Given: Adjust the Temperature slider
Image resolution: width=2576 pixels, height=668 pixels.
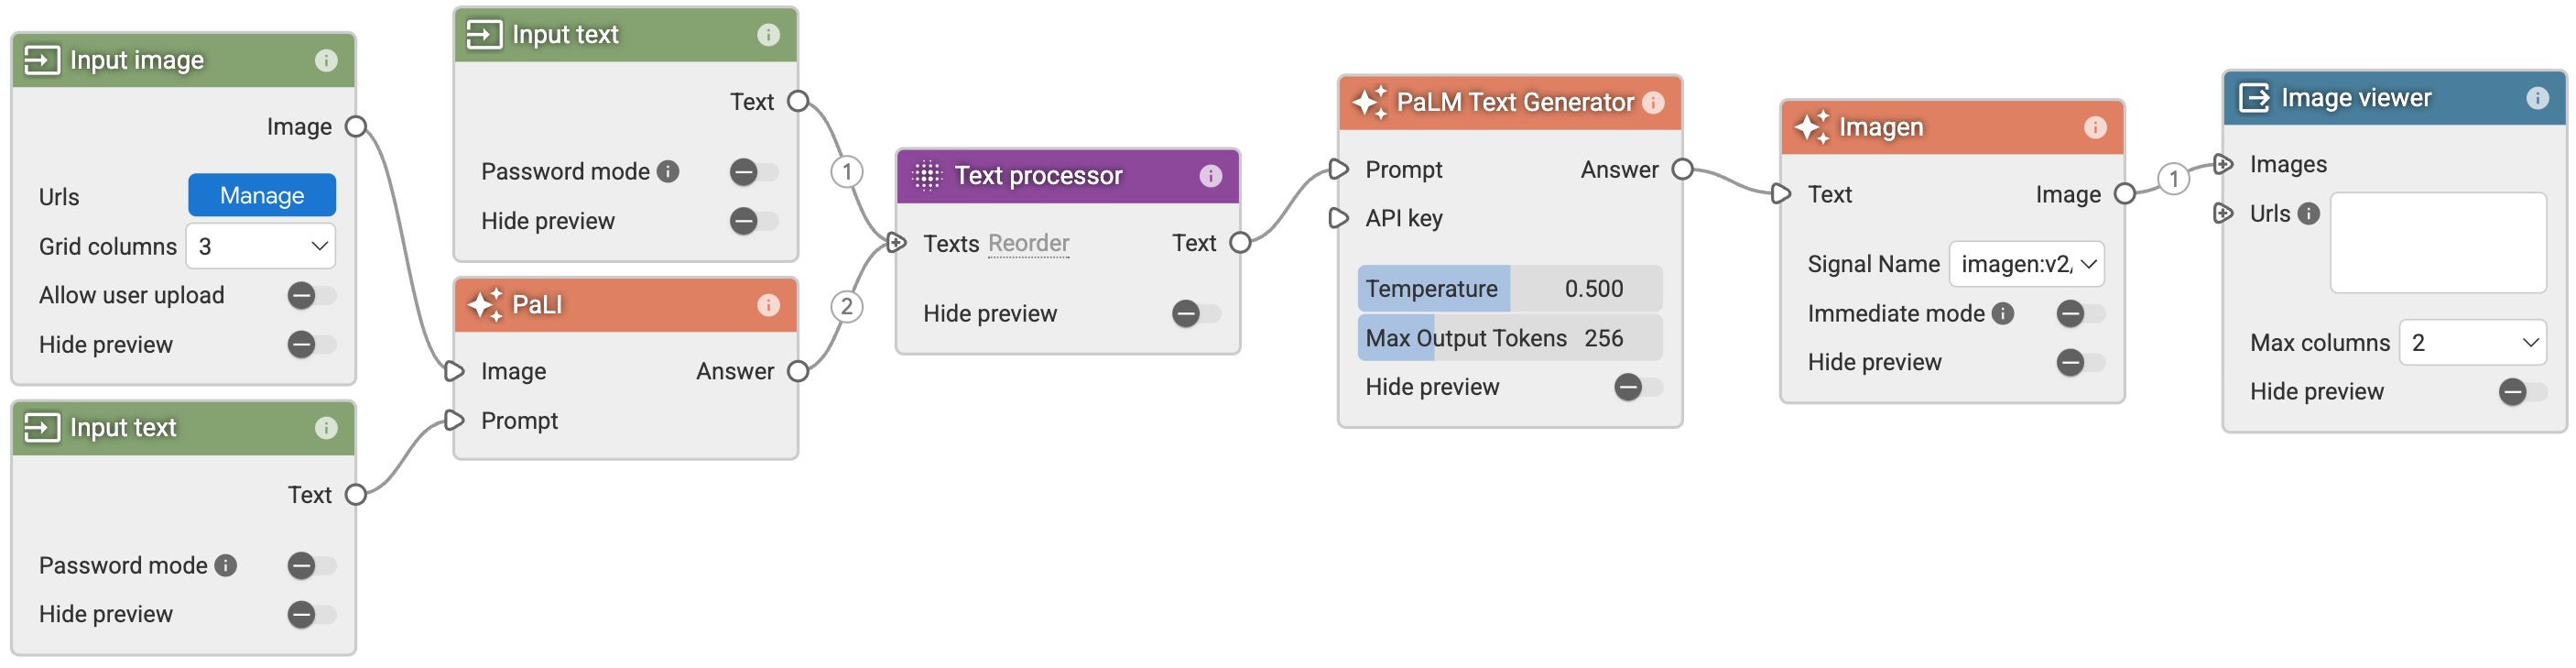Looking at the screenshot, I should [1509, 289].
